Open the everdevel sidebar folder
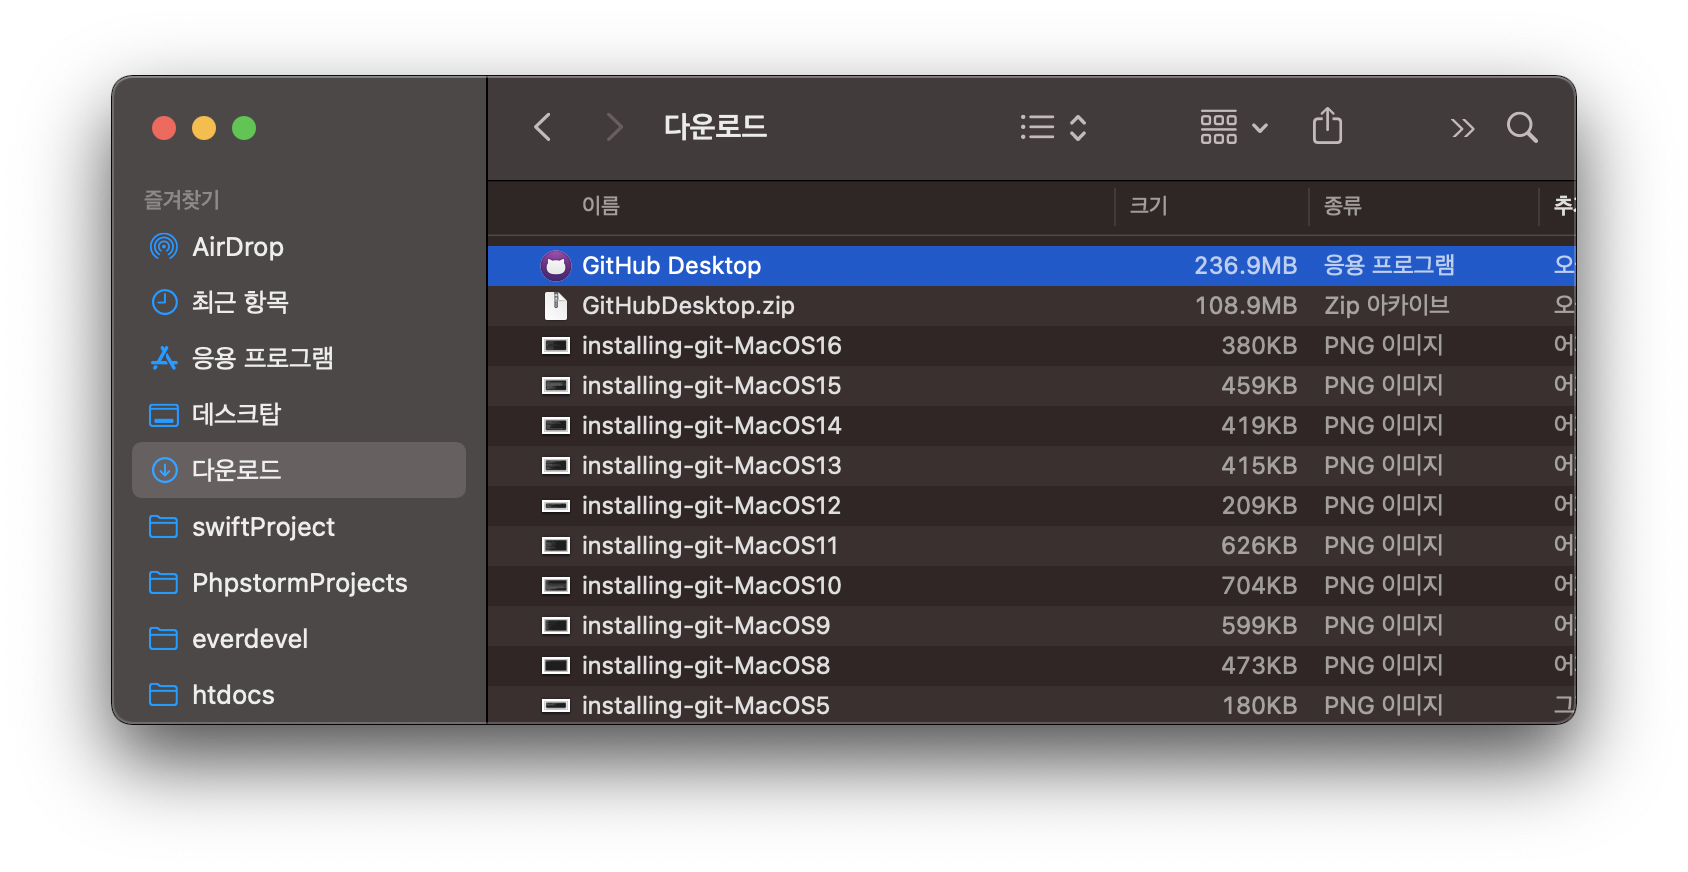Image resolution: width=1688 pixels, height=872 pixels. (298, 638)
